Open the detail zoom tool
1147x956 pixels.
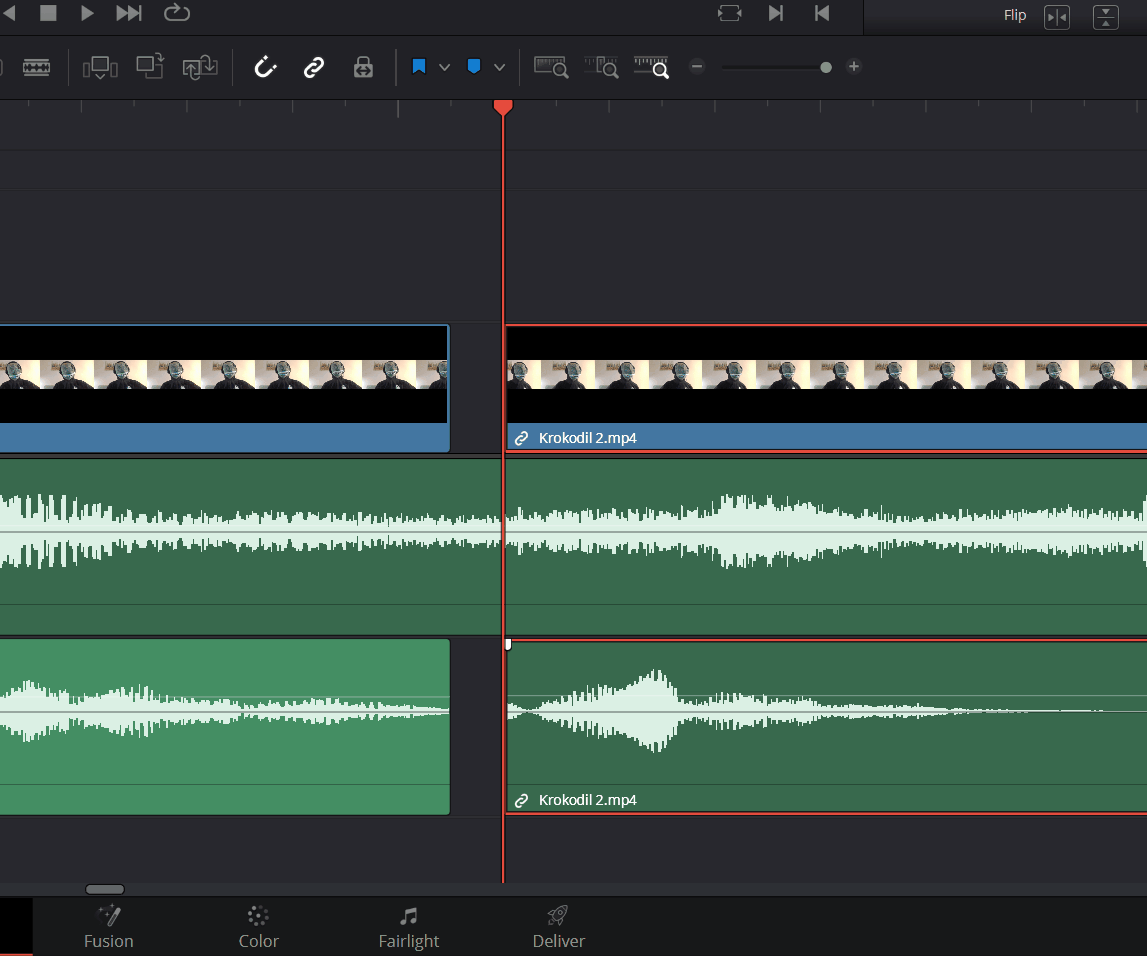(x=601, y=67)
